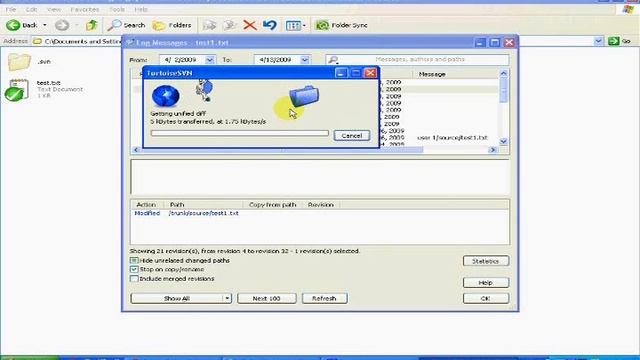640x360 pixels.
Task: Open the Back button history dropdown arrow
Action: tap(44, 25)
